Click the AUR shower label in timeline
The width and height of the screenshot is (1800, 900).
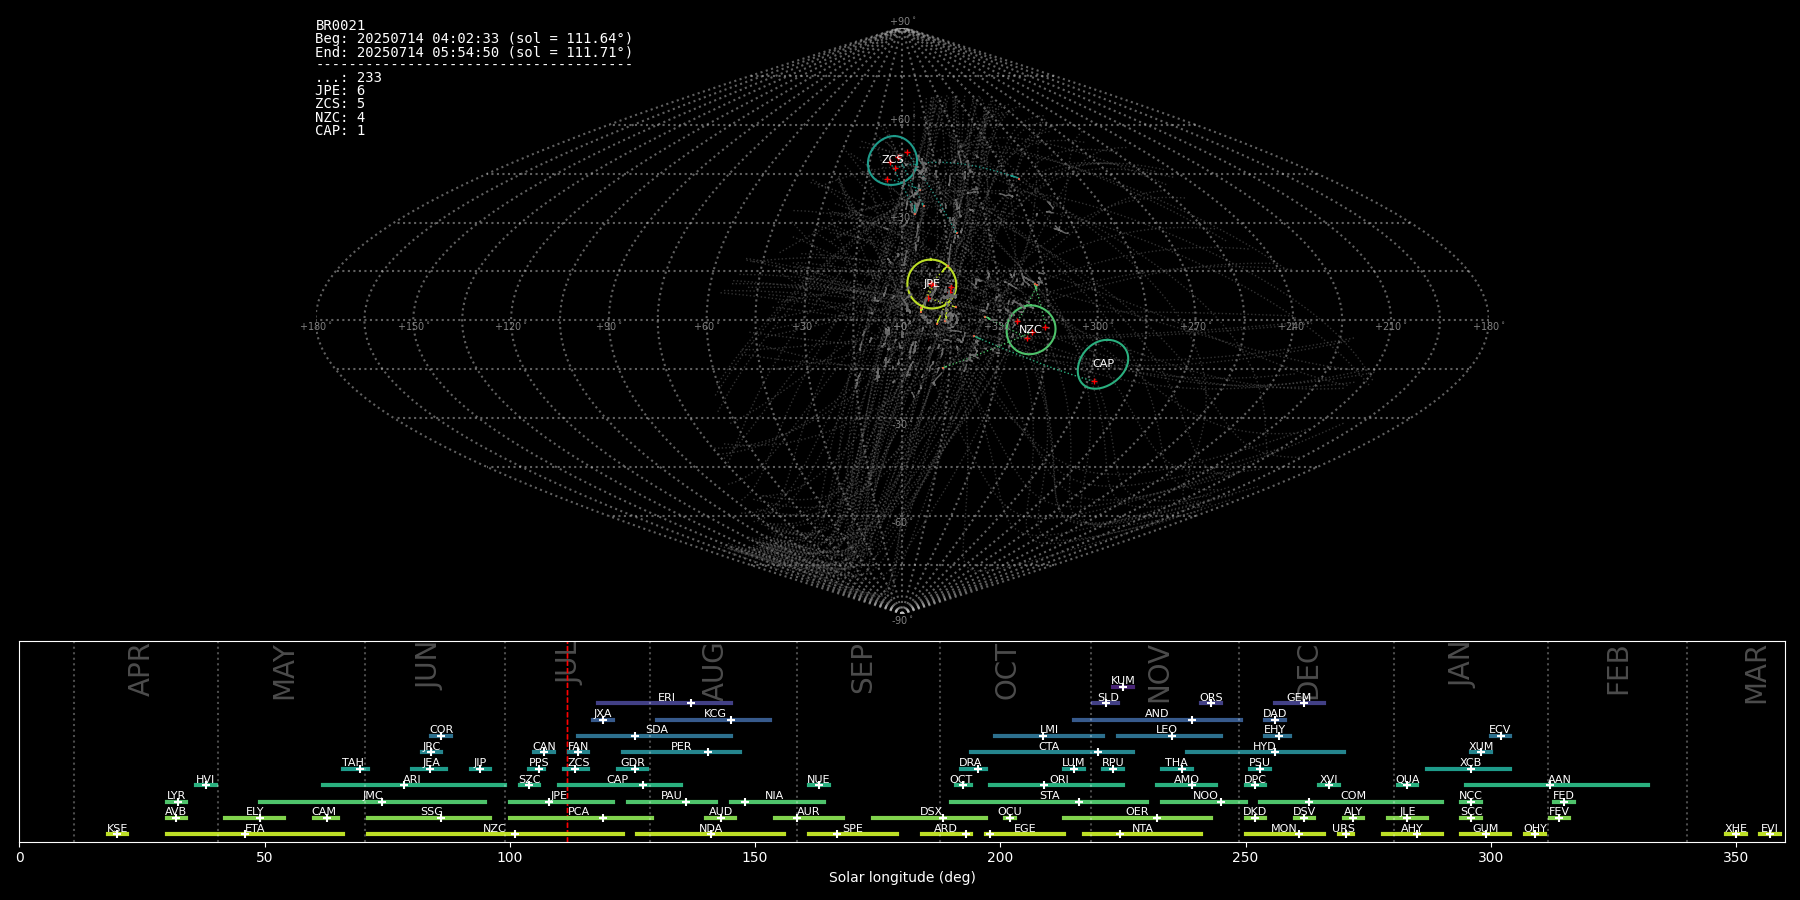[x=808, y=812]
